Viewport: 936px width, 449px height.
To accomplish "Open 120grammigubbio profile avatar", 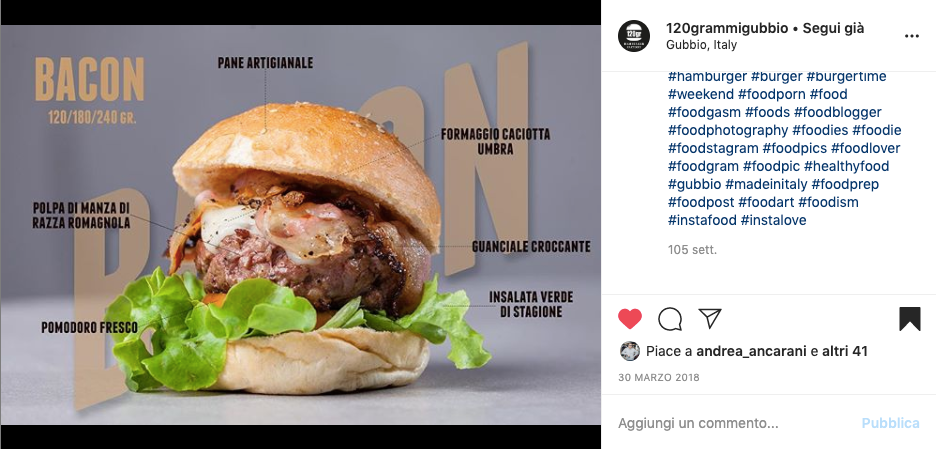I will [x=634, y=36].
